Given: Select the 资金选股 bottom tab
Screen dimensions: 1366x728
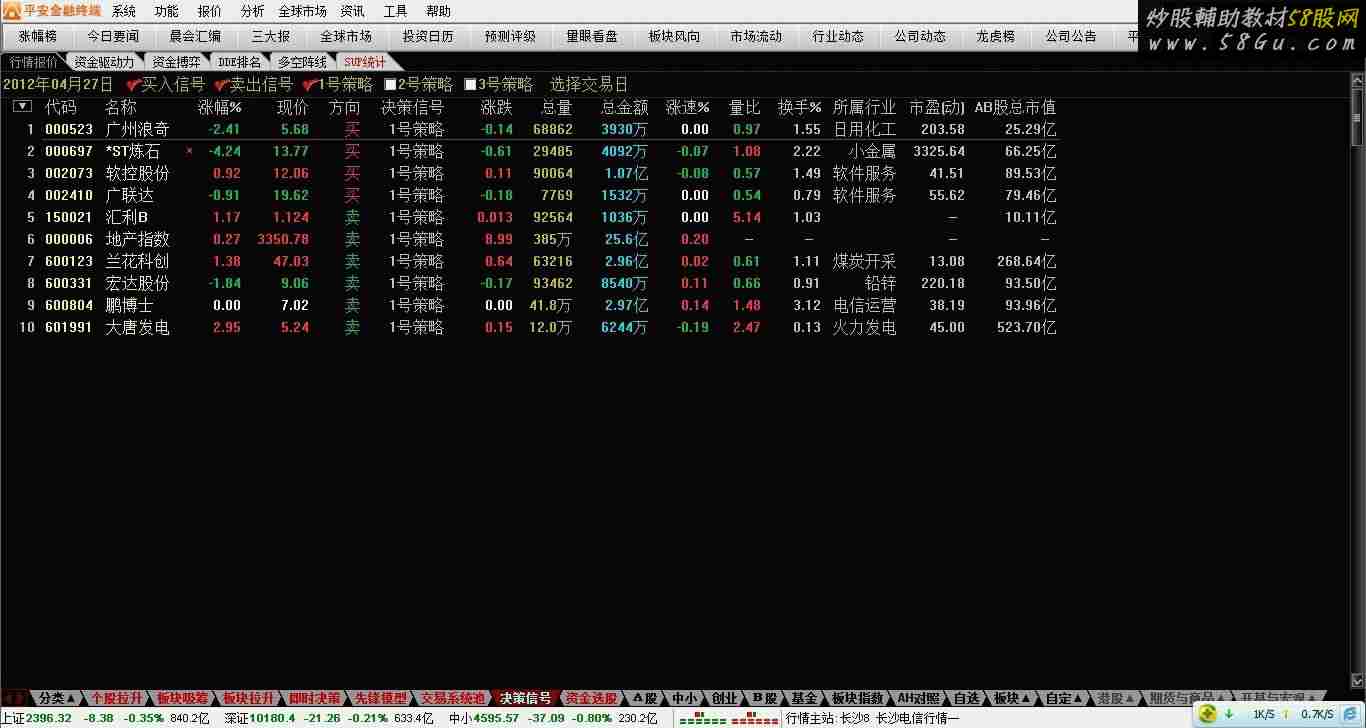Looking at the screenshot, I should point(591,698).
